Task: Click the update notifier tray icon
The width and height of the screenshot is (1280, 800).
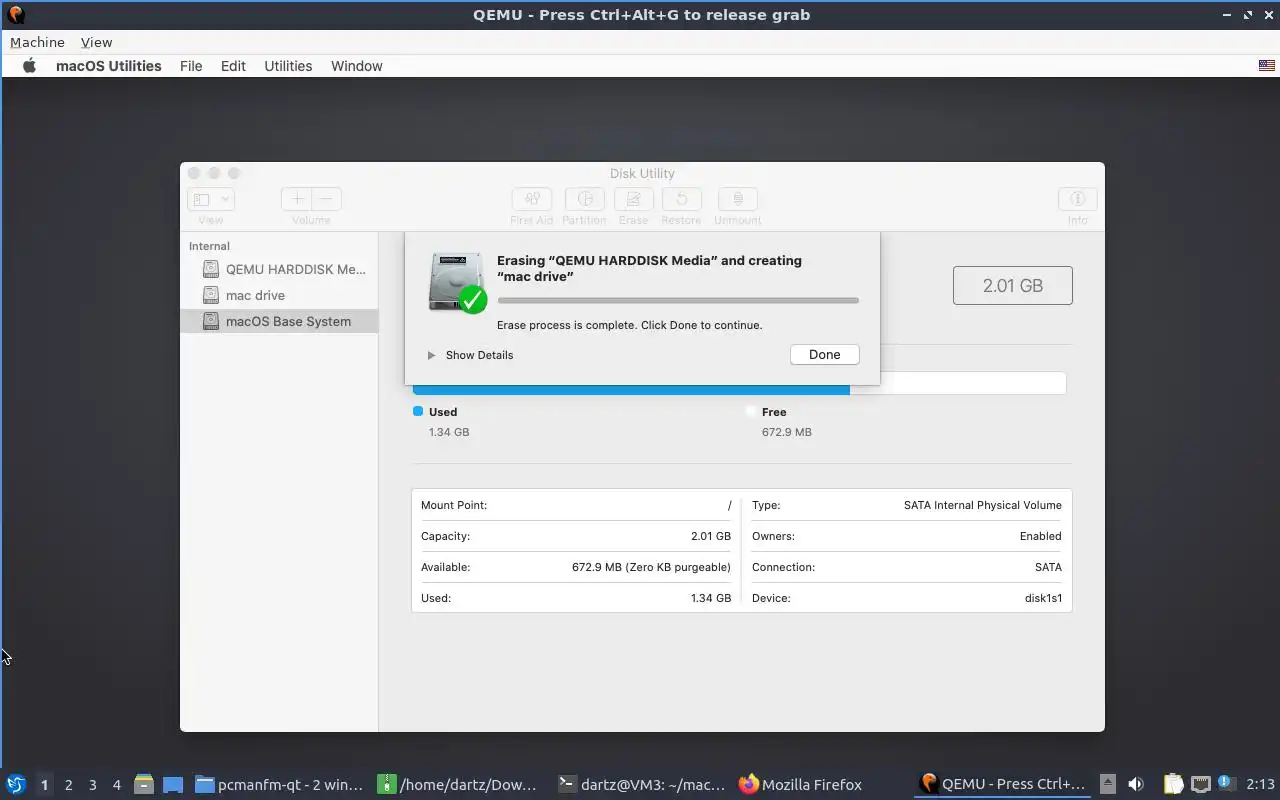Action: pos(1227,783)
